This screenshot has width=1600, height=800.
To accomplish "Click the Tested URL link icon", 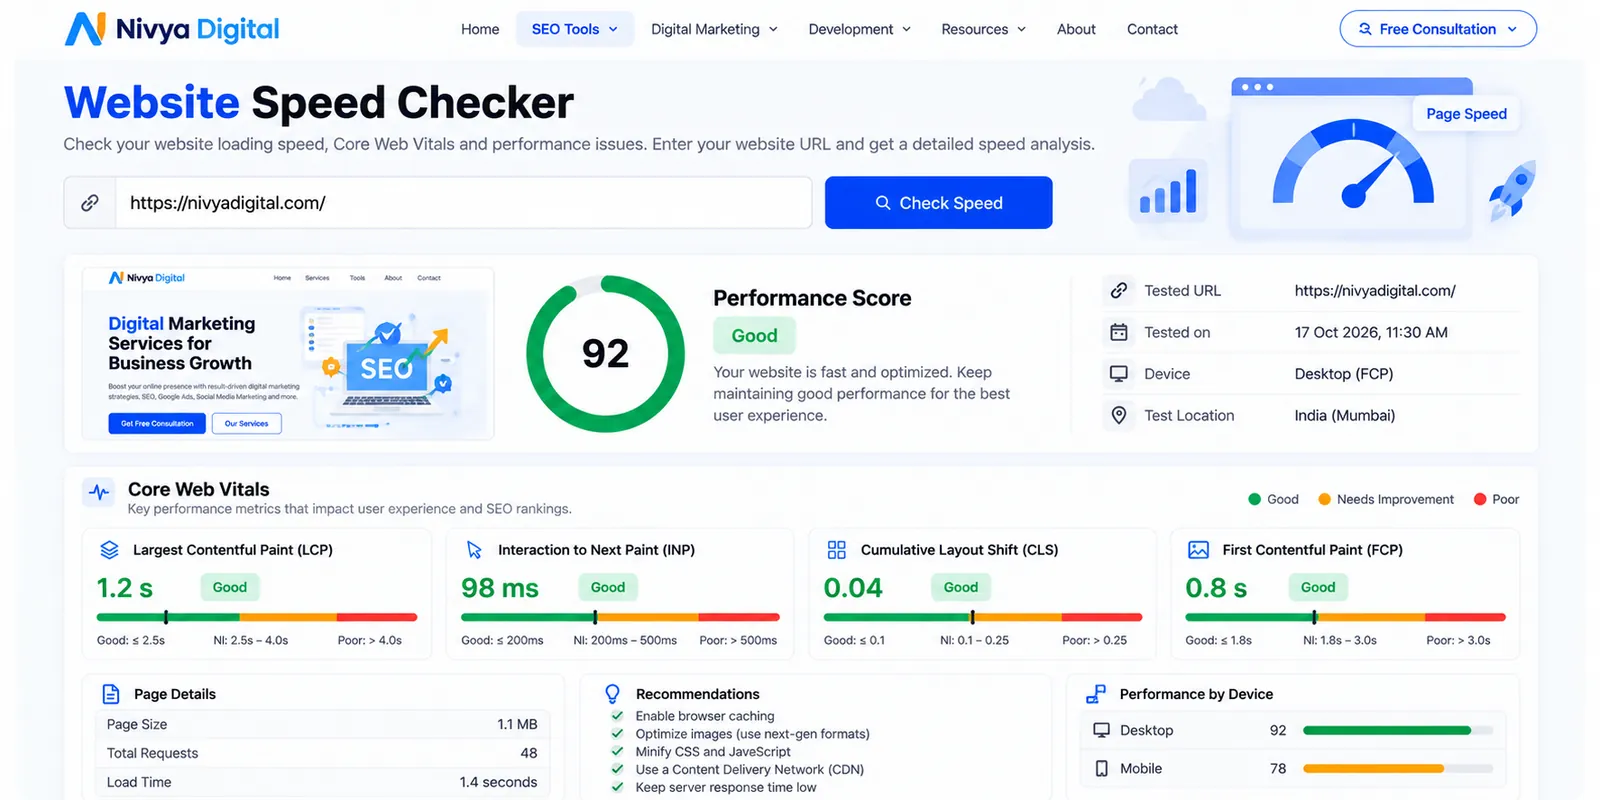I will (1119, 290).
